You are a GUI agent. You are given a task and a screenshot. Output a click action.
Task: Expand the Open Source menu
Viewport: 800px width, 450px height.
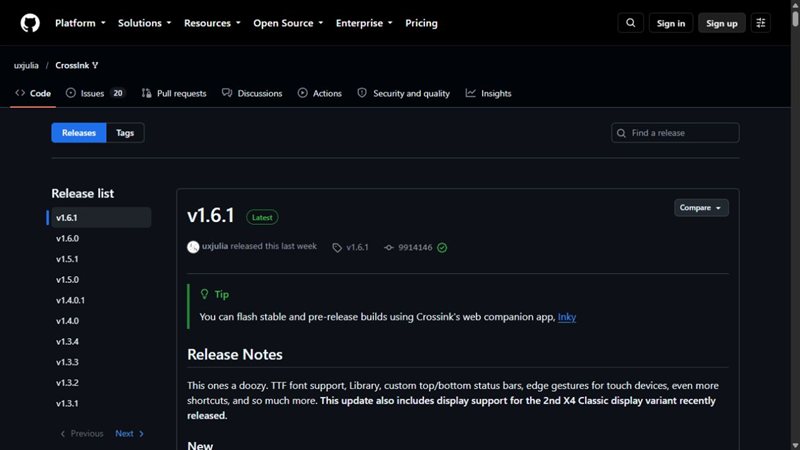click(288, 23)
